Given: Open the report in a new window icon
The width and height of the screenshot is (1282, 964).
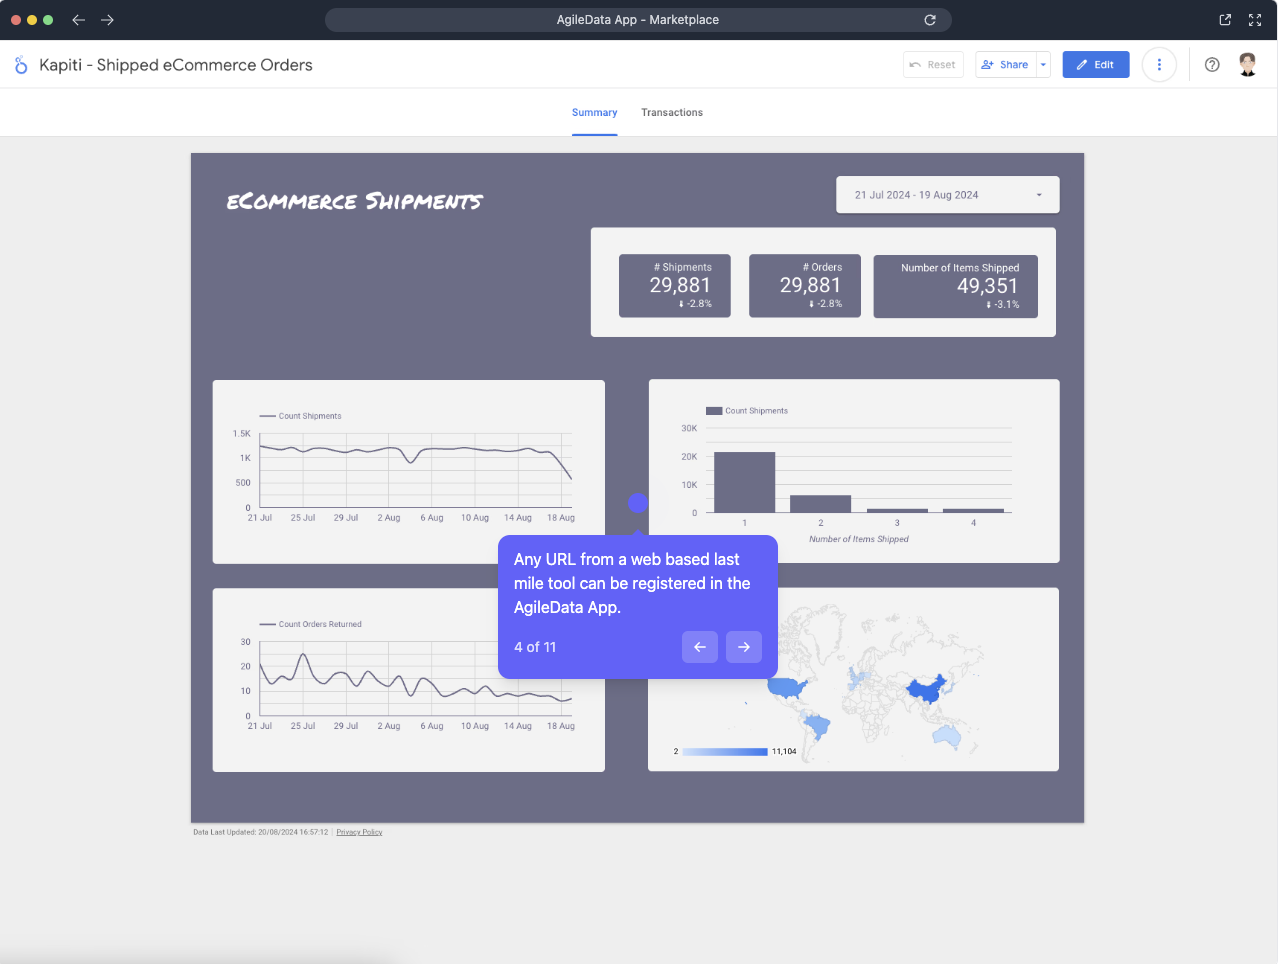Looking at the screenshot, I should tap(1224, 19).
